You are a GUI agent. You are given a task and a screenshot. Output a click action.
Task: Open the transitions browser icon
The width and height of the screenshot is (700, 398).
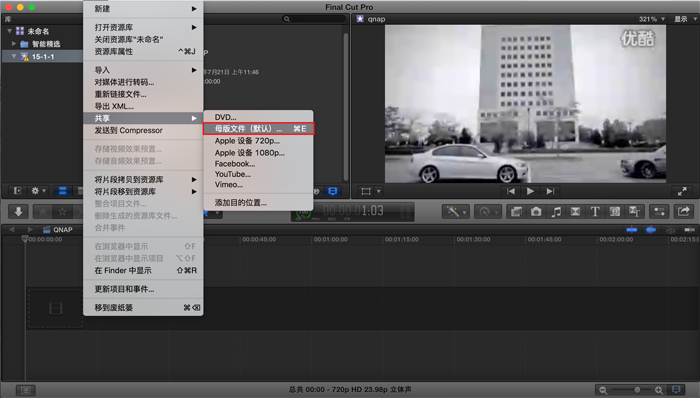(x=575, y=211)
